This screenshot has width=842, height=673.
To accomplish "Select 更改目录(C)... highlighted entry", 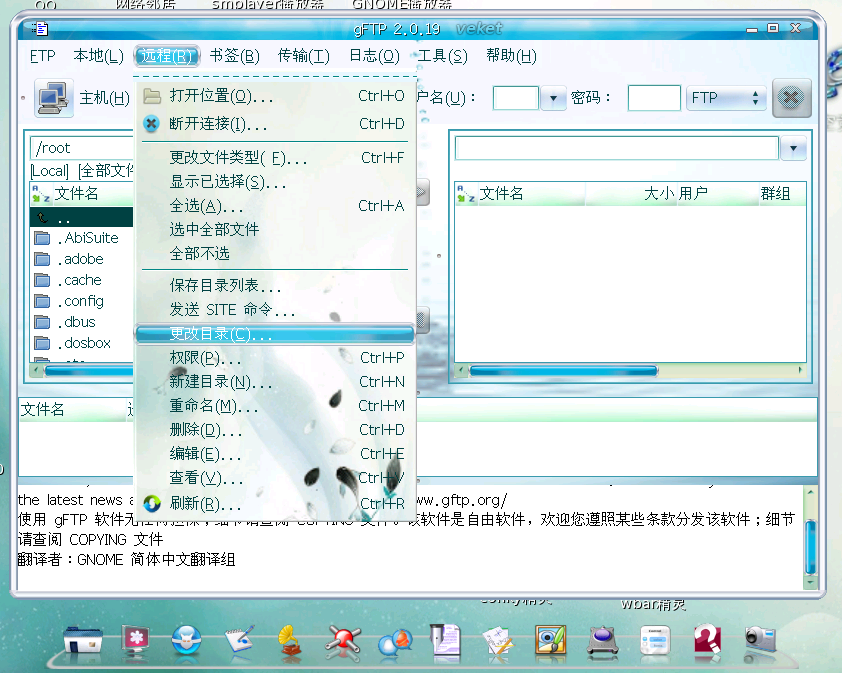I will coord(274,334).
